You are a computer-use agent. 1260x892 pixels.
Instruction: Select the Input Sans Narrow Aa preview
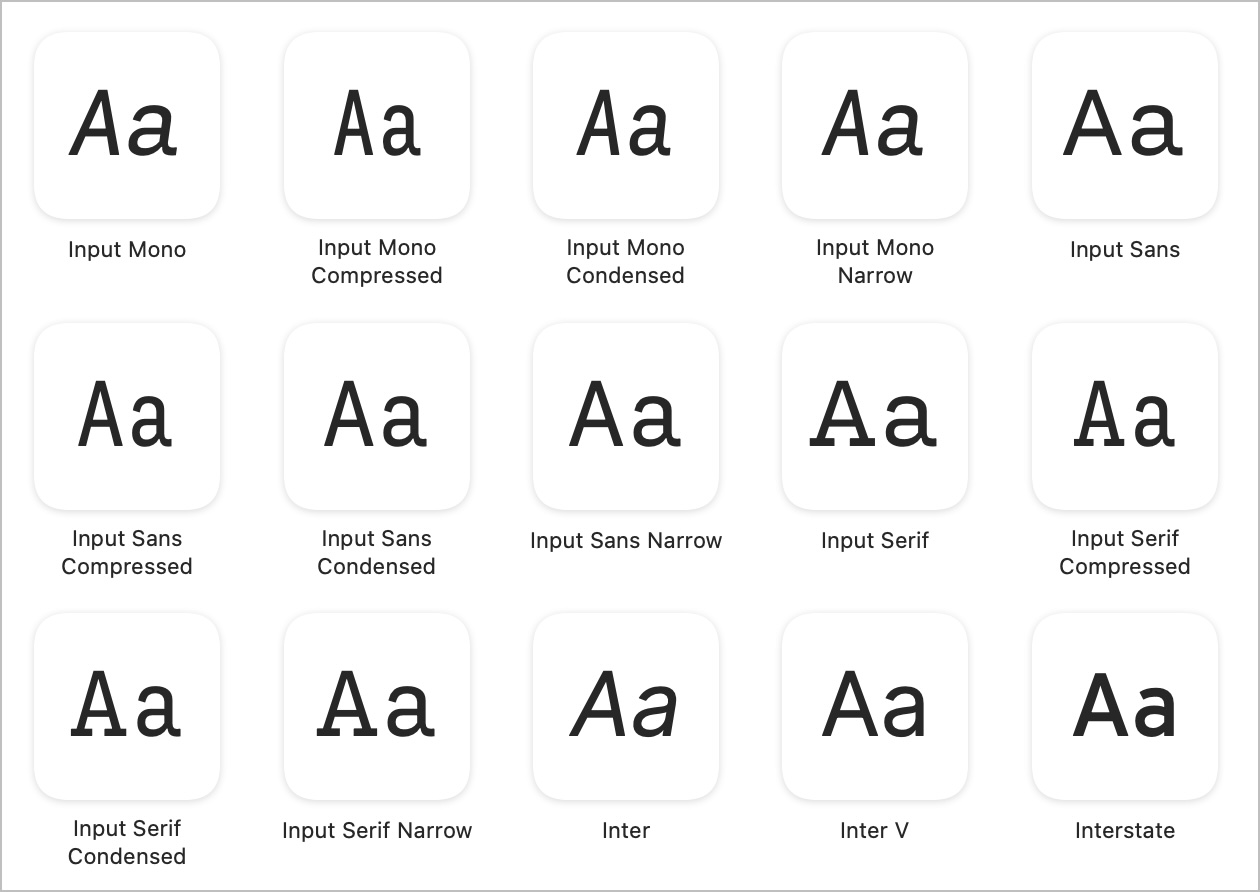tap(626, 416)
